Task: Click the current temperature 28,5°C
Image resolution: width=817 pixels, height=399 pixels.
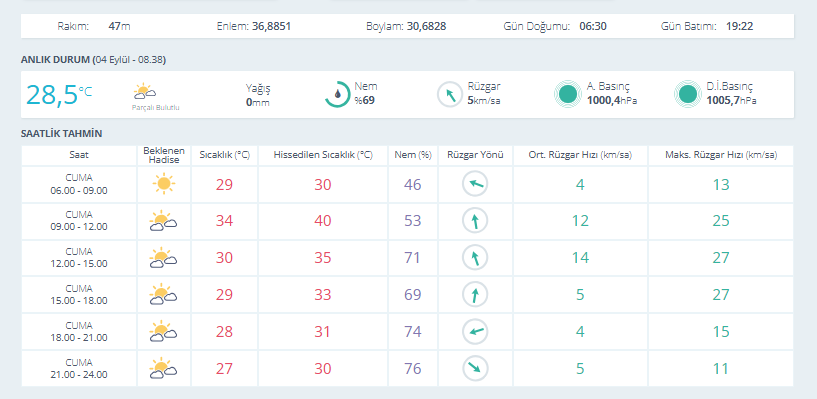Action: 59,95
